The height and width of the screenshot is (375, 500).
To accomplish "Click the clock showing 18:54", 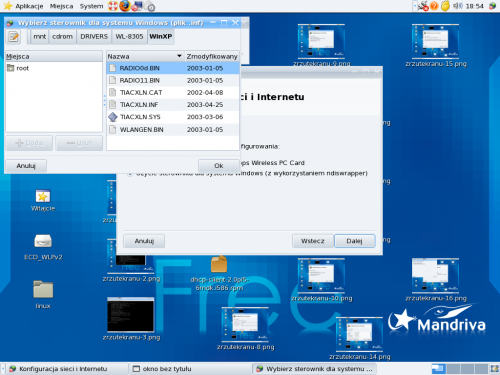I will [x=475, y=6].
